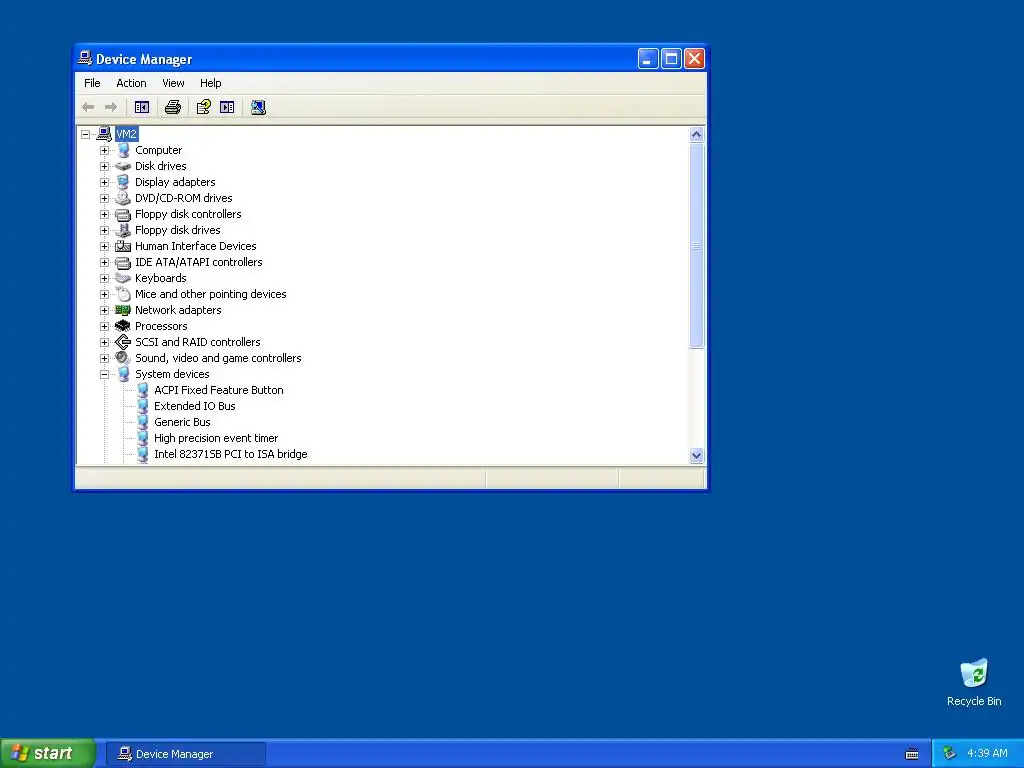Click the Floppy disk controllers icon

pos(123,214)
